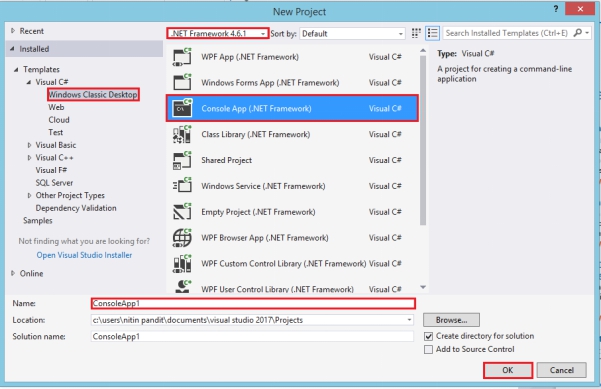The height and width of the screenshot is (389, 601).
Task: Expand the Visual C++ node
Action: (29, 158)
